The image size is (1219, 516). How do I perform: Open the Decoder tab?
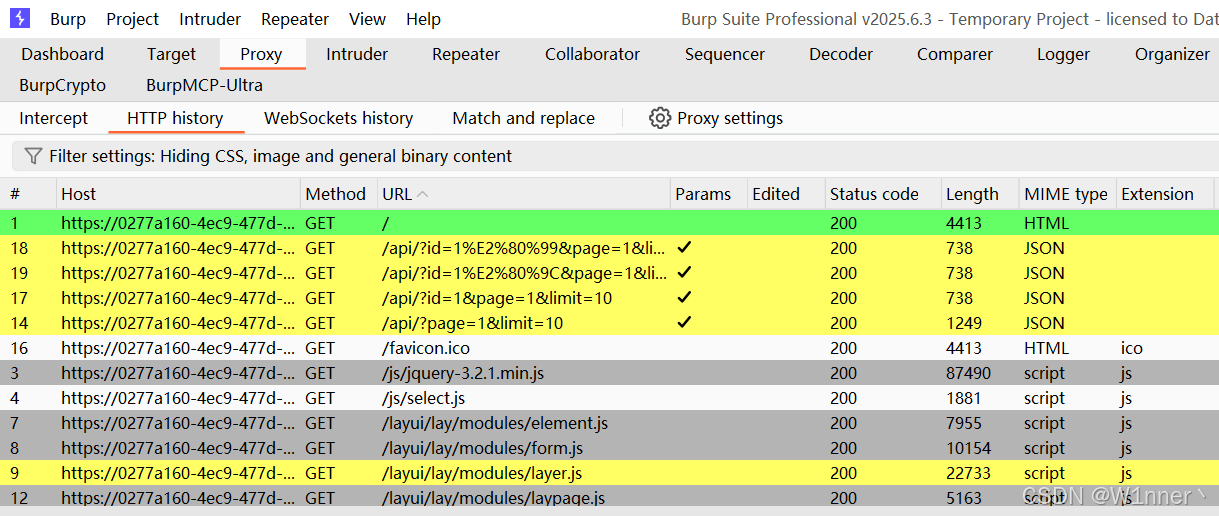(x=841, y=54)
